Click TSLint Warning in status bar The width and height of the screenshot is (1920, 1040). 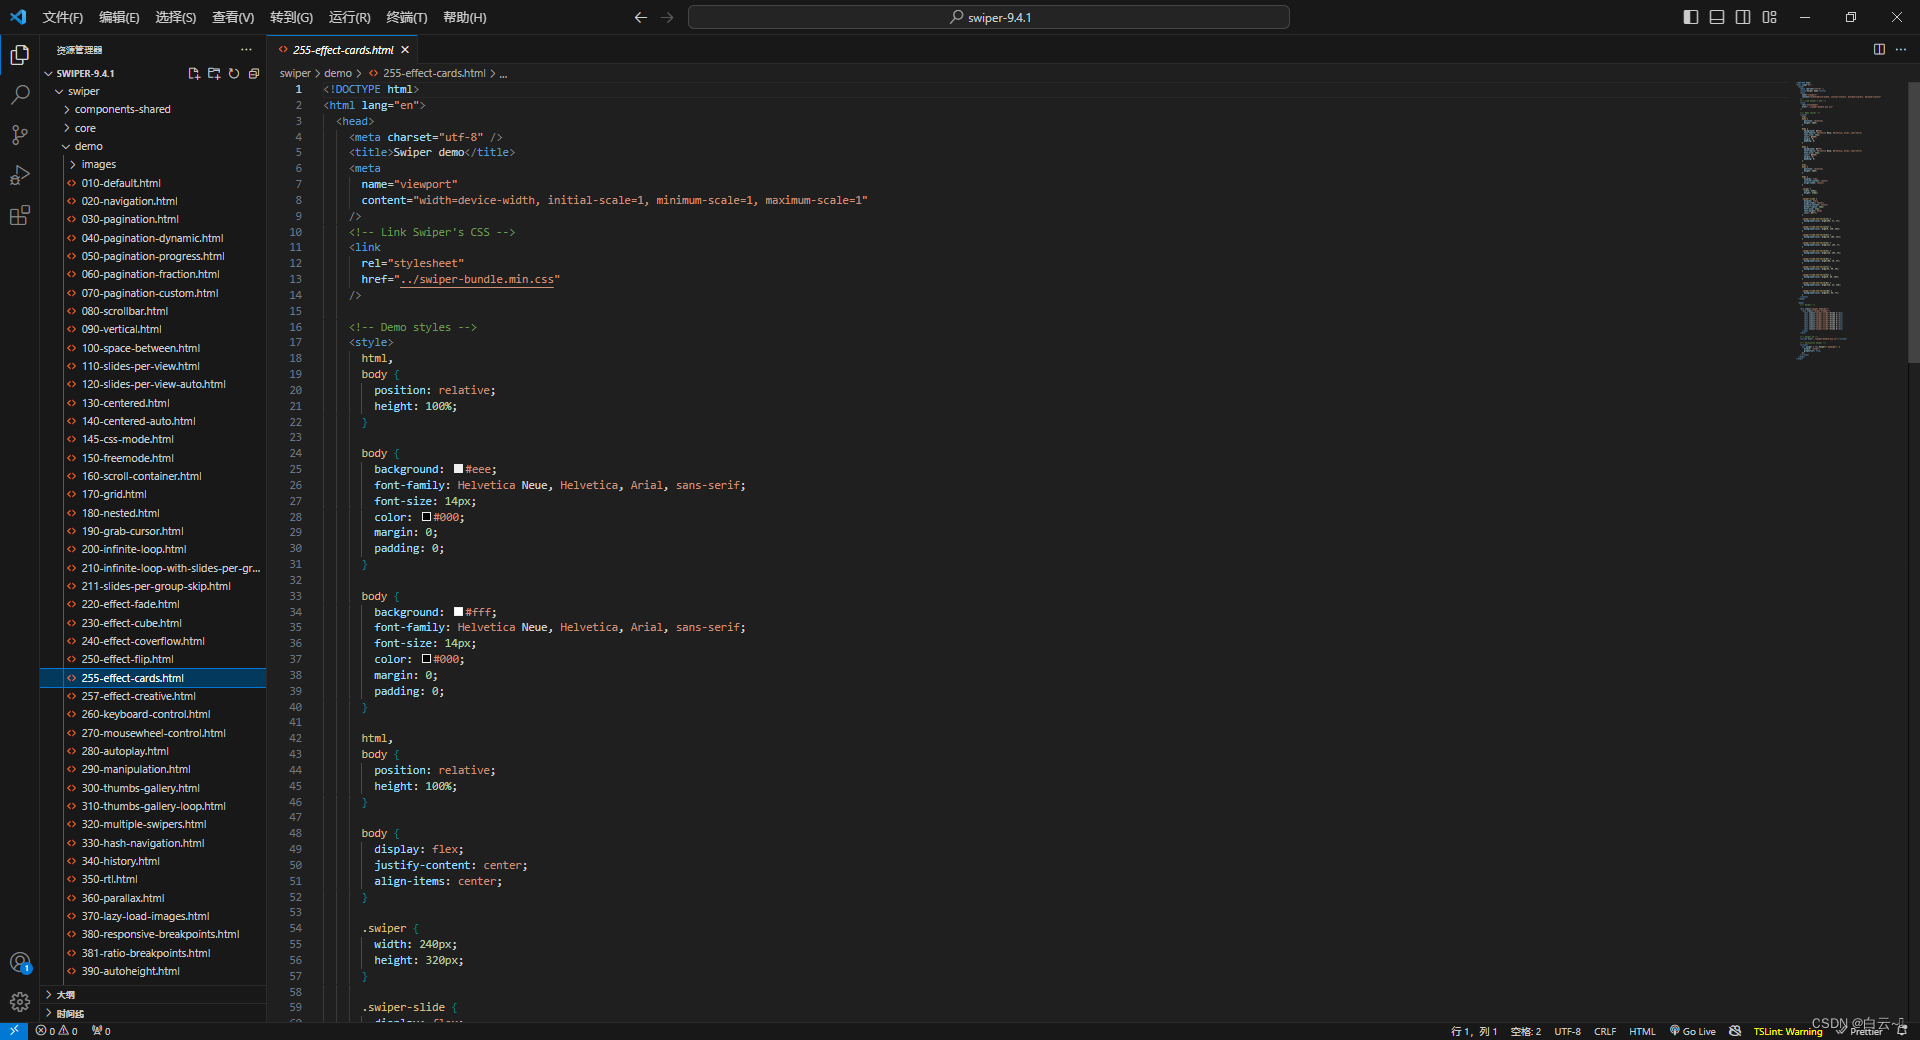point(1787,1031)
